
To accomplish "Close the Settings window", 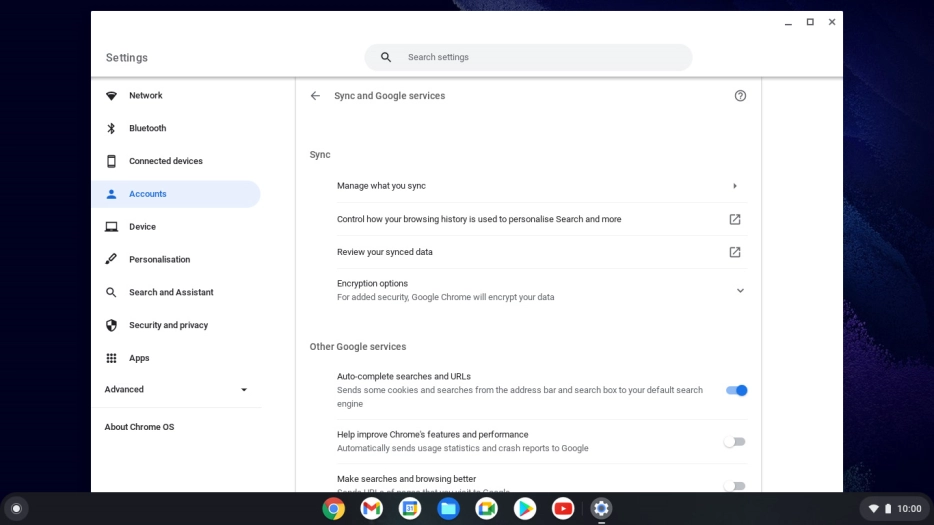I will pyautogui.click(x=832, y=22).
